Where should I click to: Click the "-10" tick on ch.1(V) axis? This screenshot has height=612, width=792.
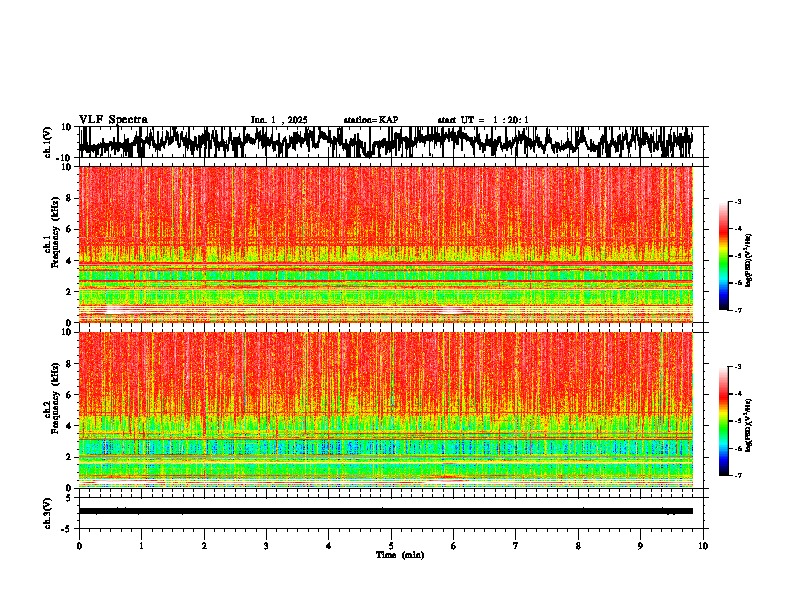tap(65, 158)
